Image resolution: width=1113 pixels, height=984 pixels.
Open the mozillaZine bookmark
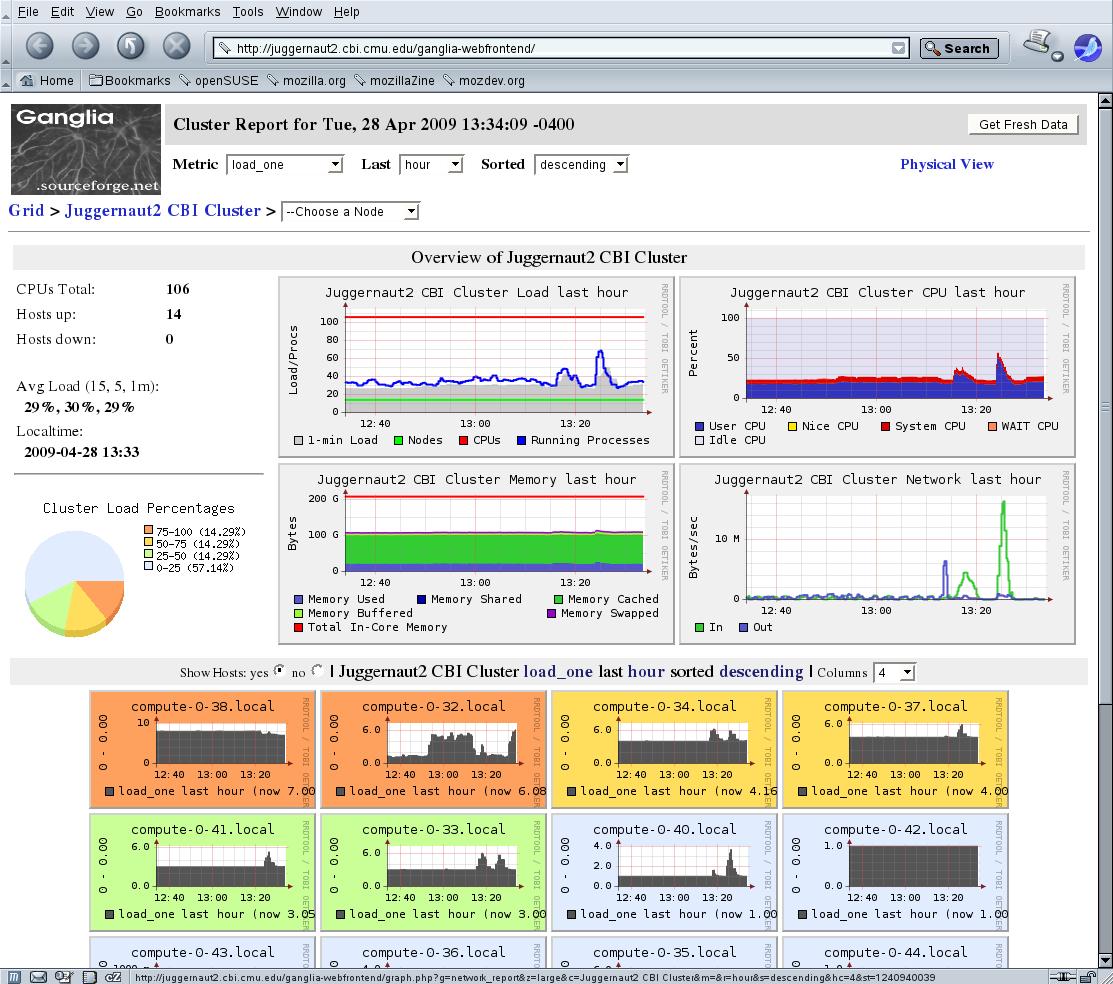(x=394, y=80)
